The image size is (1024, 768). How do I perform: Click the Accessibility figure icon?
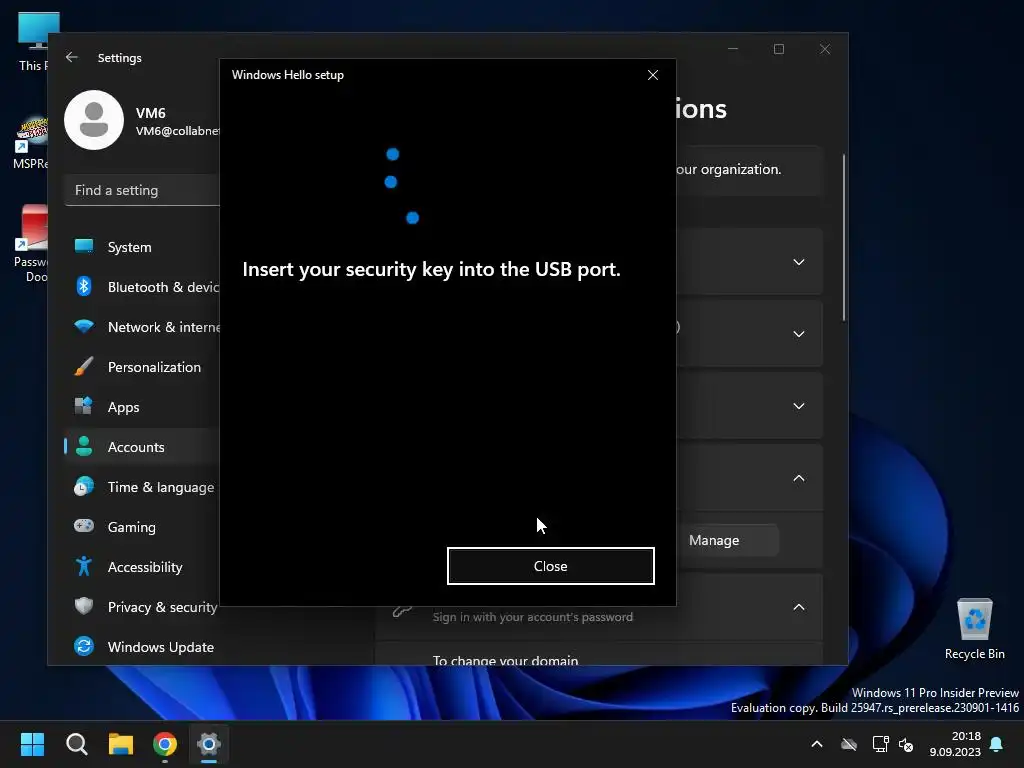coord(84,566)
